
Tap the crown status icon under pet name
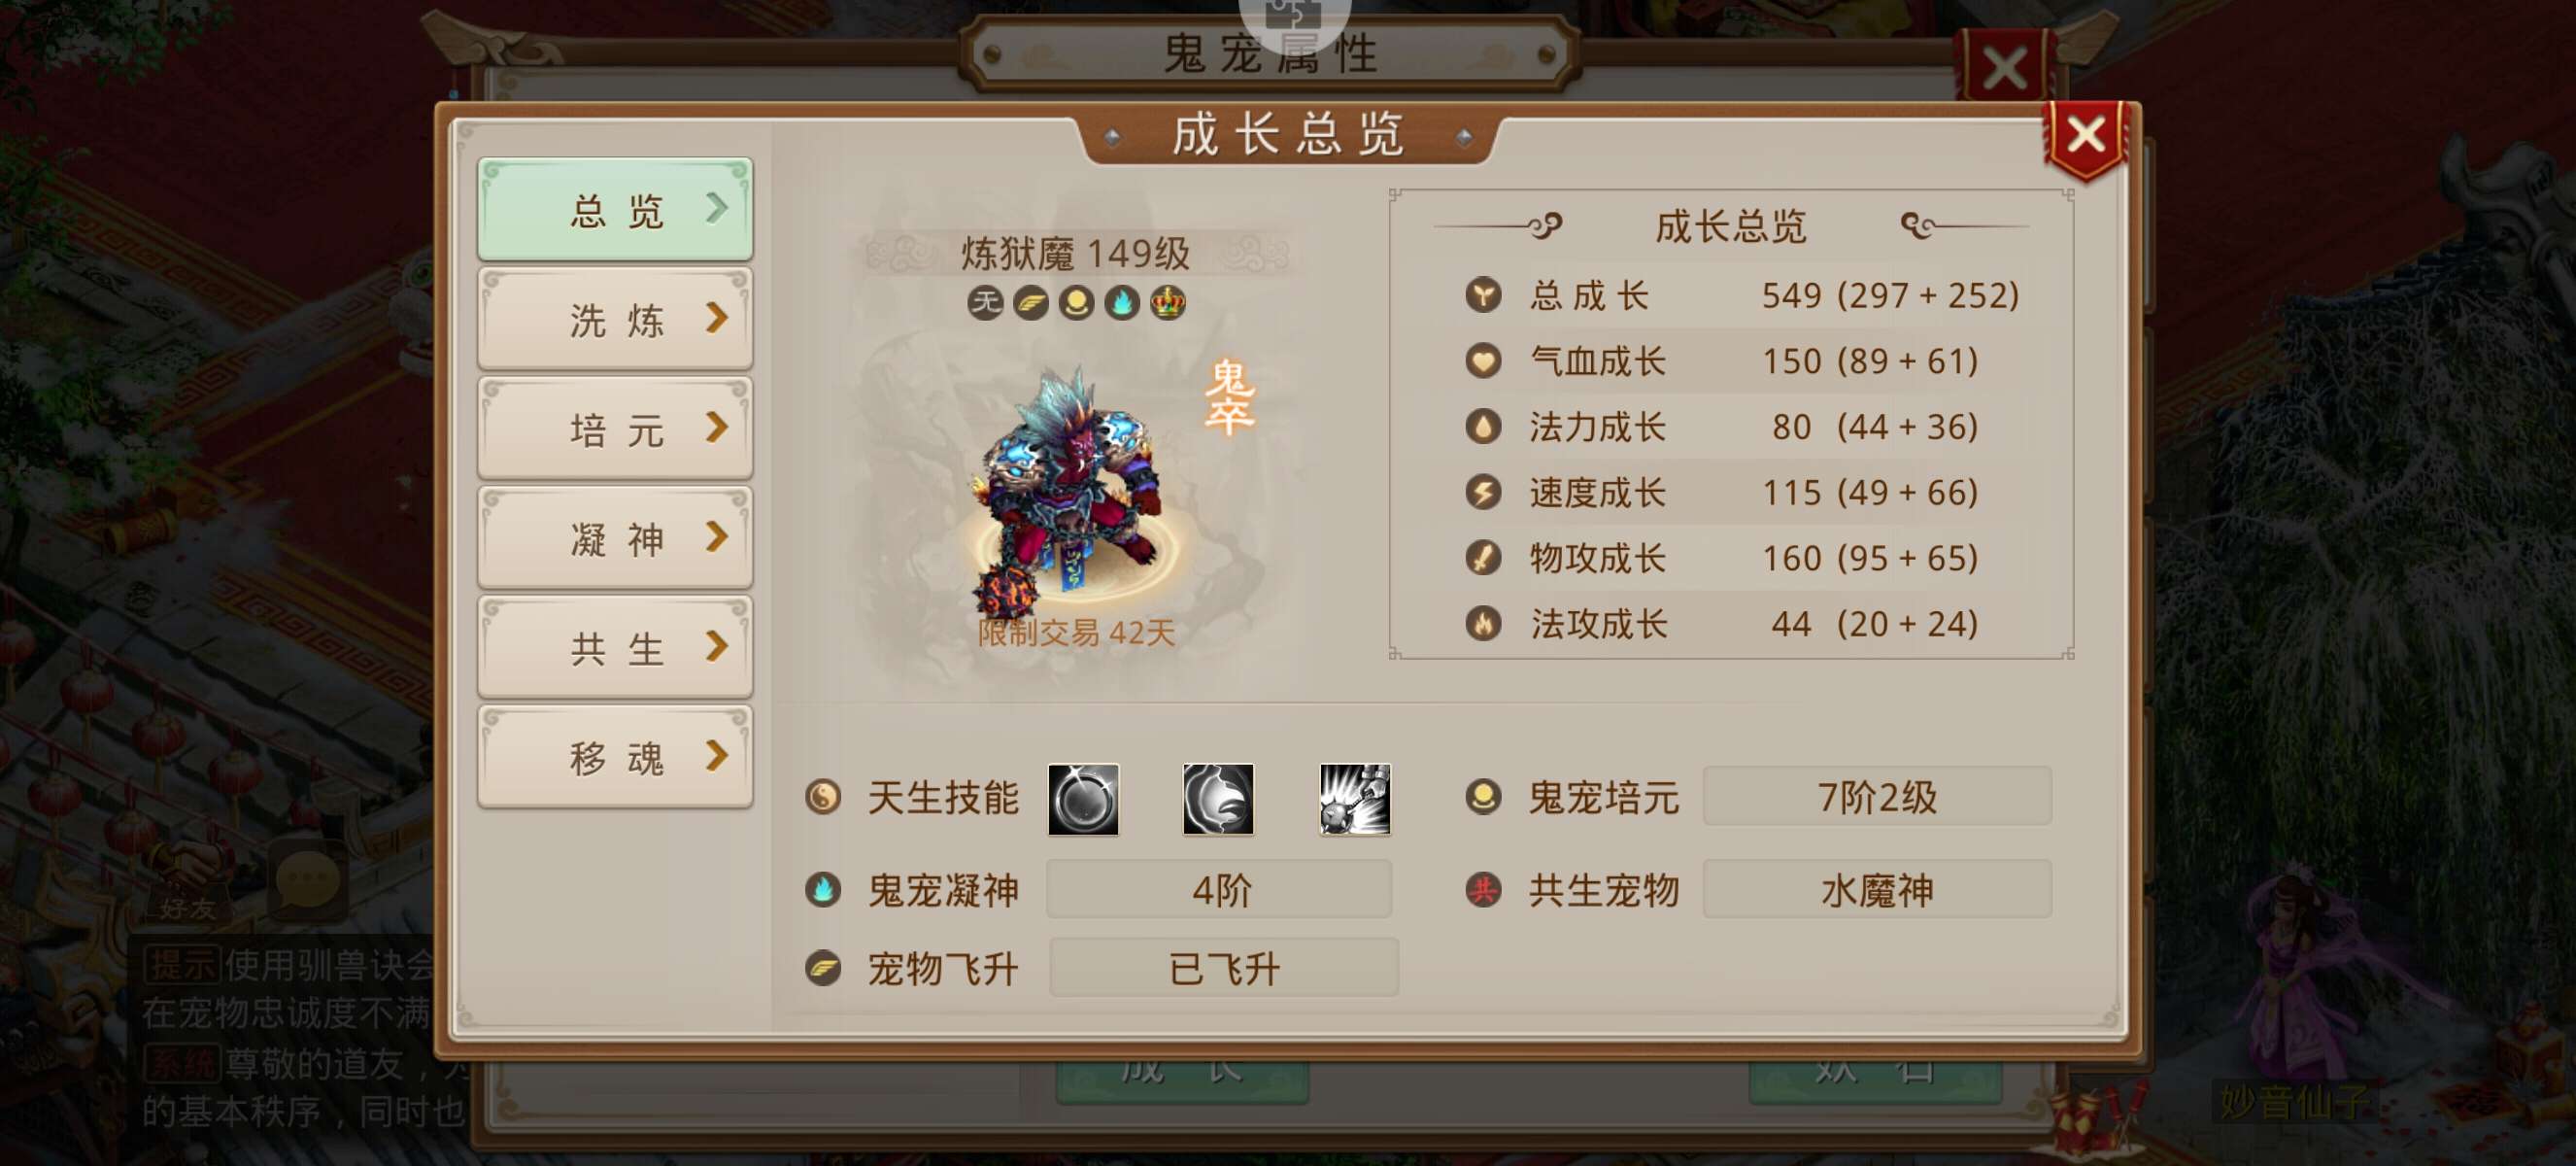click(1167, 302)
